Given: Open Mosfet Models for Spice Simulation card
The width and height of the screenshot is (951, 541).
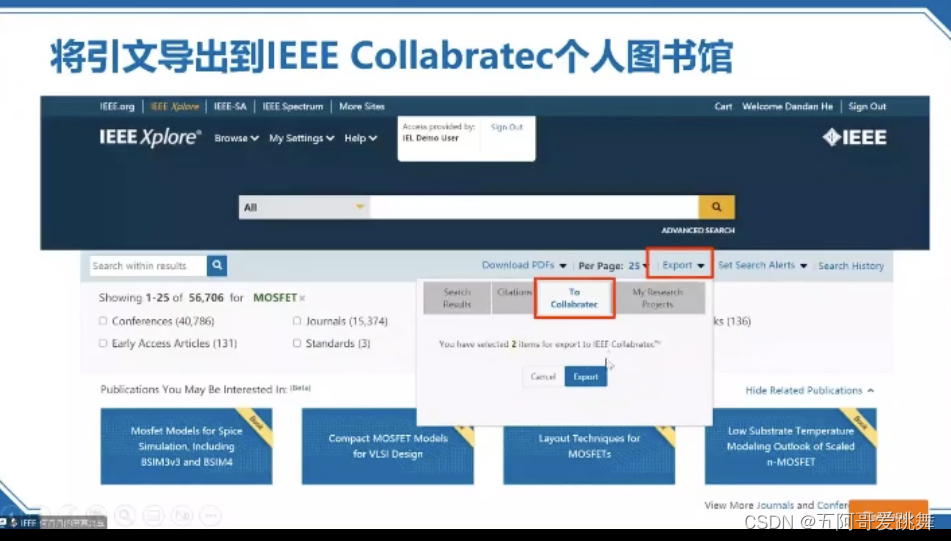Looking at the screenshot, I should 186,446.
